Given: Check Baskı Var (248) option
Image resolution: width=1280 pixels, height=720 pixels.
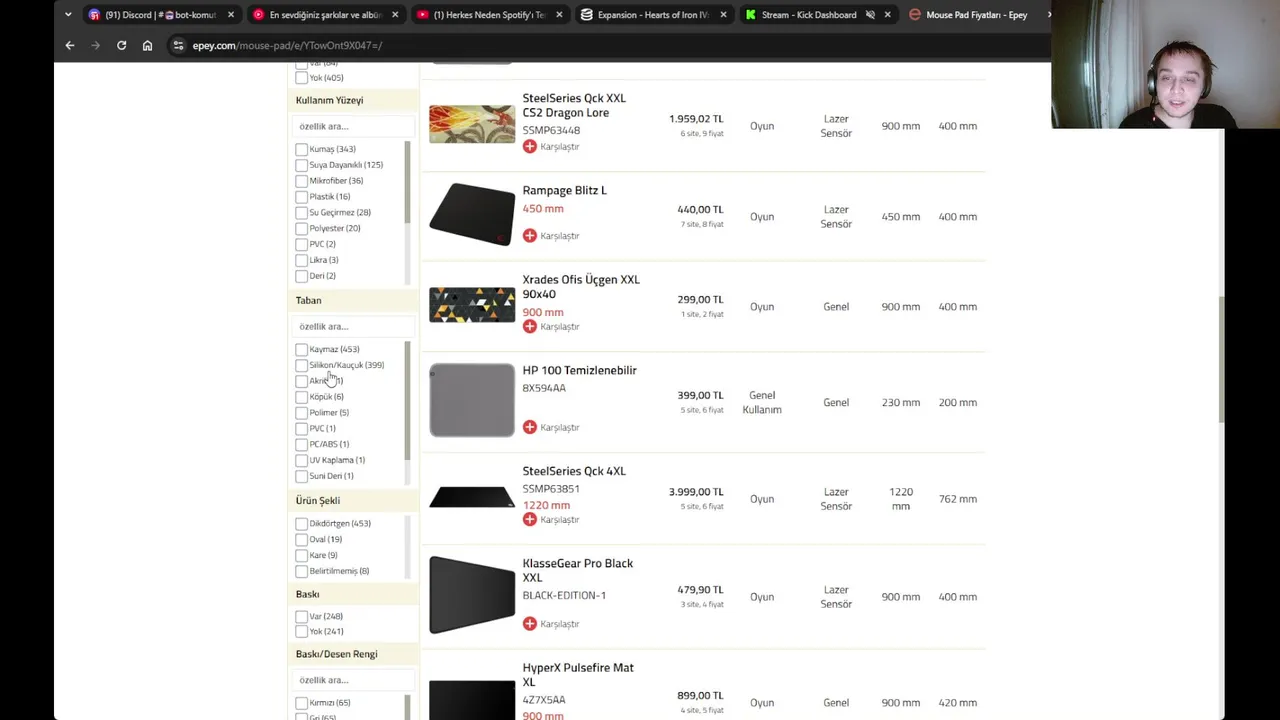Looking at the screenshot, I should 301,616.
